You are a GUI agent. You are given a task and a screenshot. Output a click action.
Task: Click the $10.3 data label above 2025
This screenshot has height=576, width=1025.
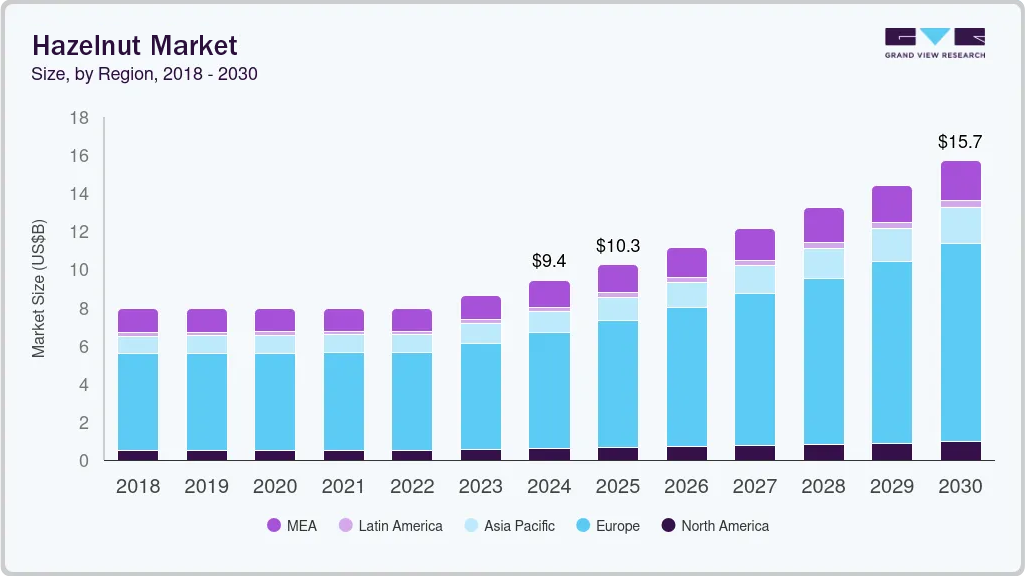coord(618,245)
